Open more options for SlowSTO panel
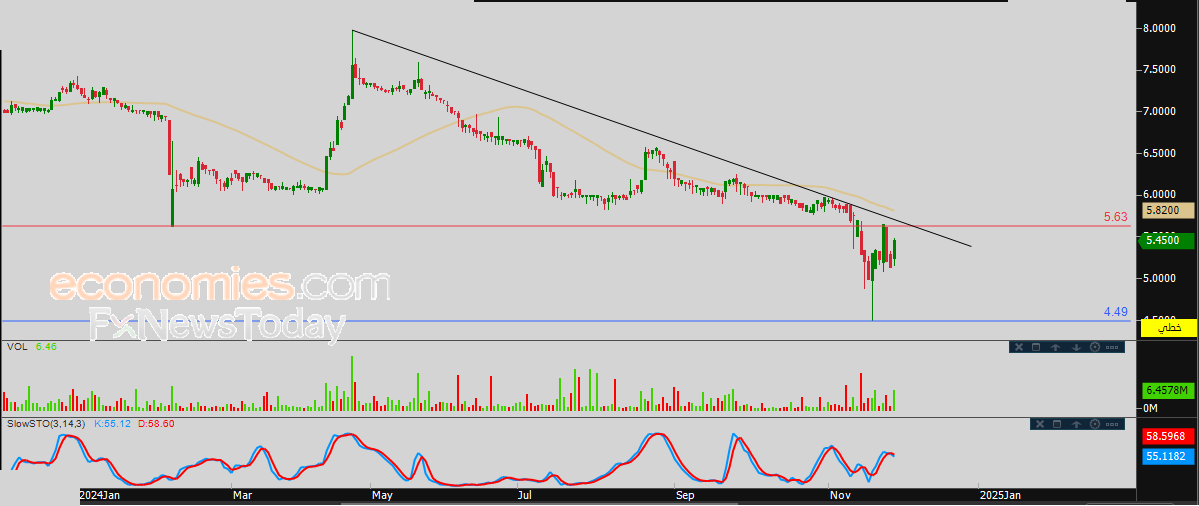The image size is (1199, 506). 1112,424
